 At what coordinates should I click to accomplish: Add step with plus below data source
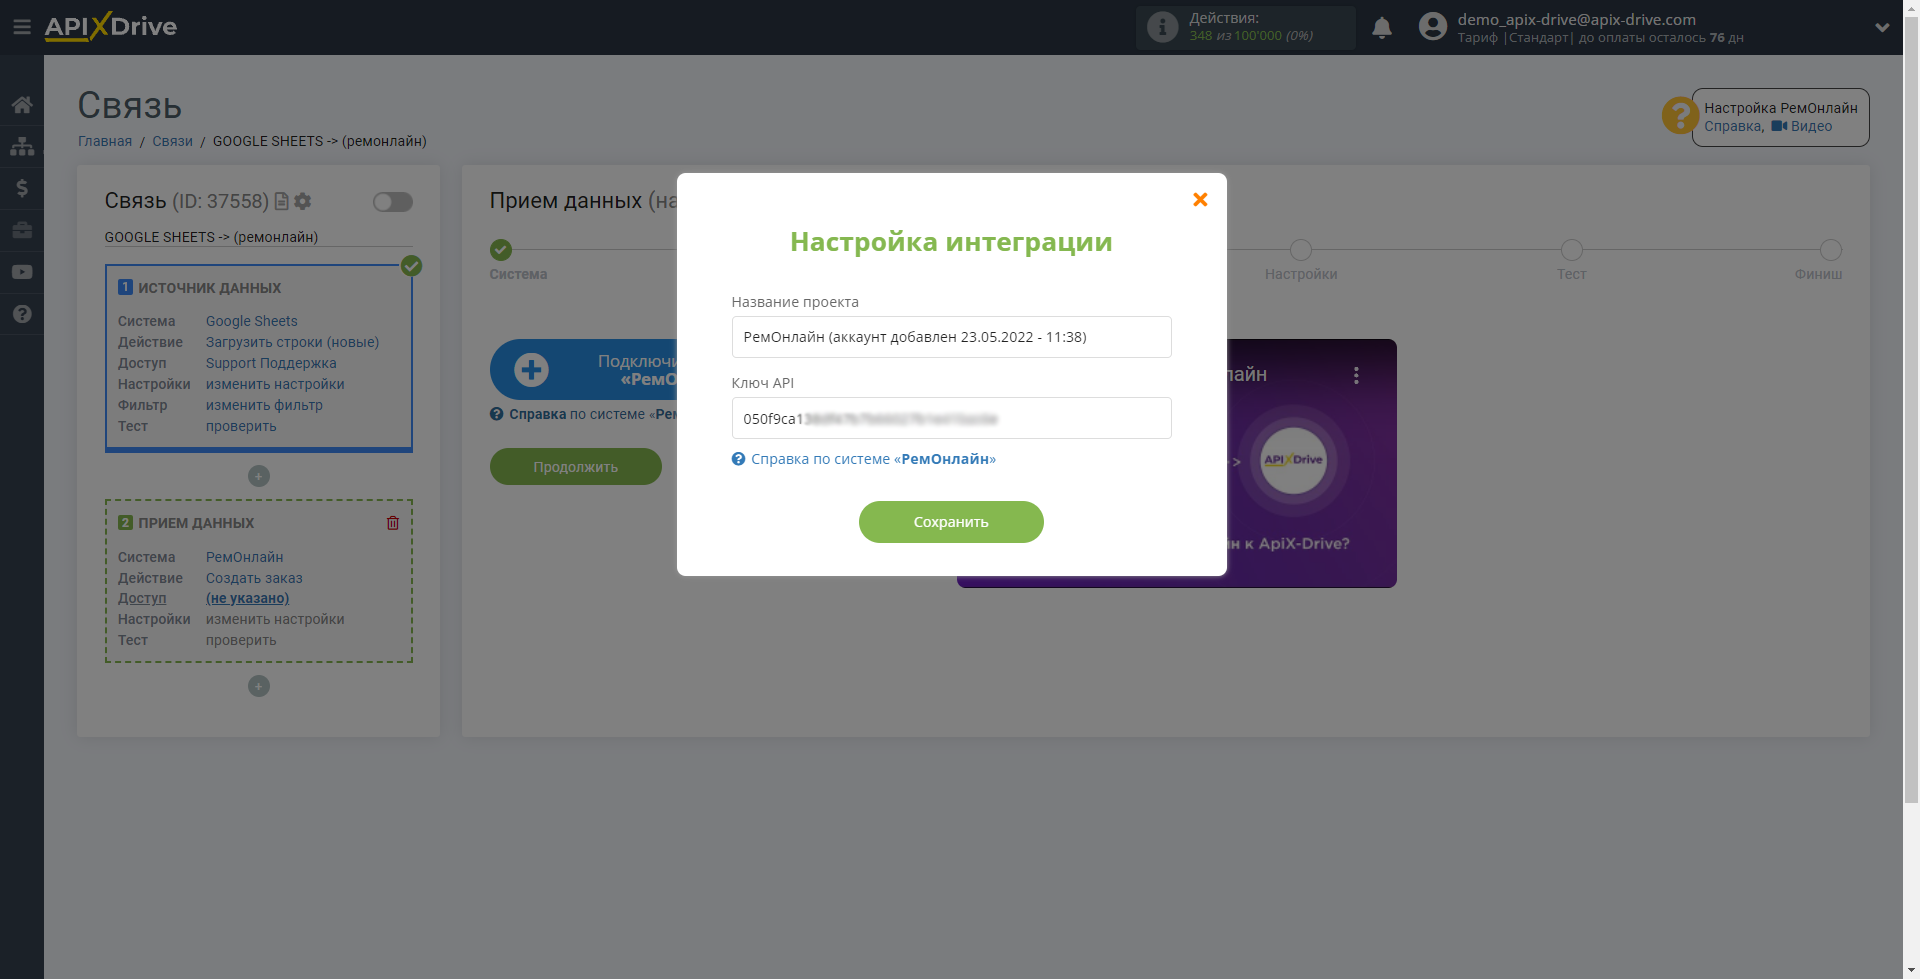click(259, 476)
